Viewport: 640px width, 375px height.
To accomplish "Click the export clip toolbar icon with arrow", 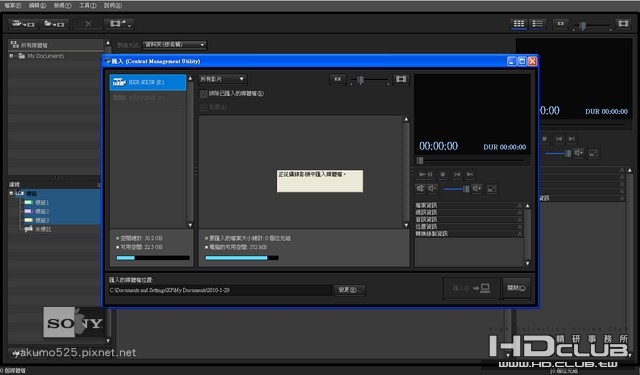I will (x=119, y=24).
